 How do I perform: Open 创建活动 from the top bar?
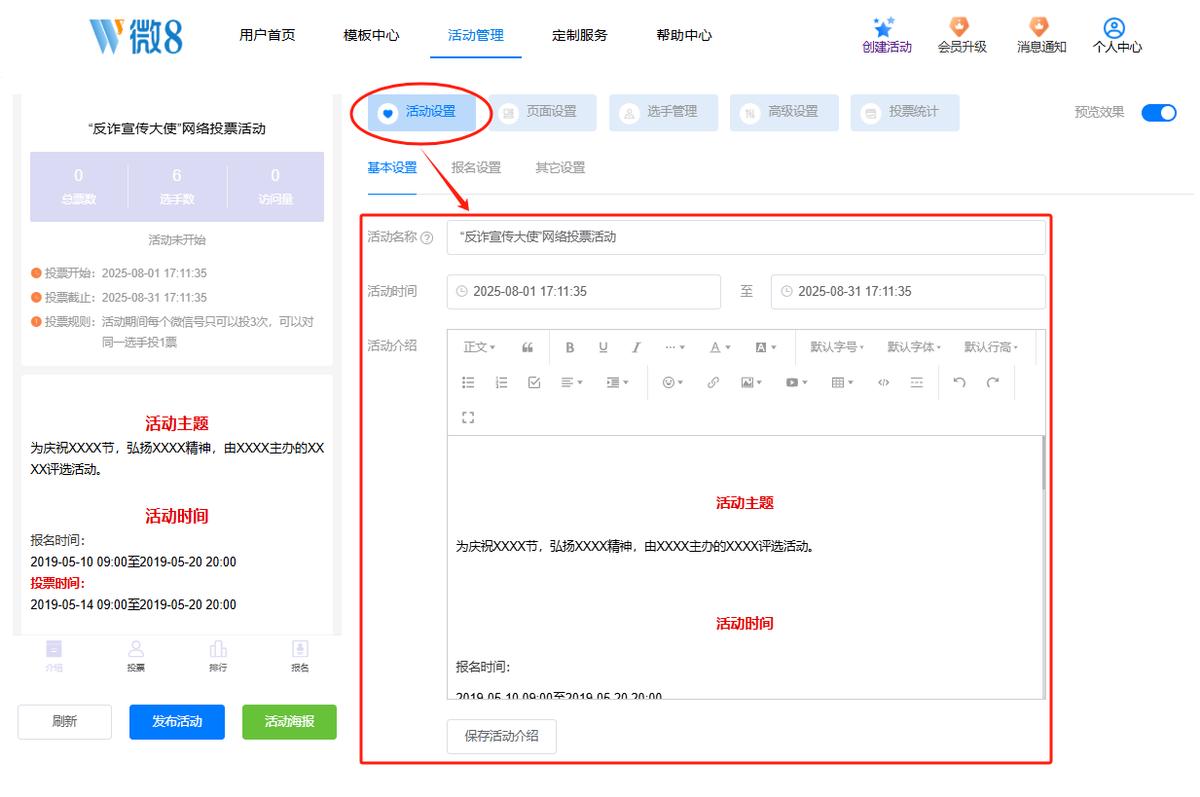click(887, 35)
